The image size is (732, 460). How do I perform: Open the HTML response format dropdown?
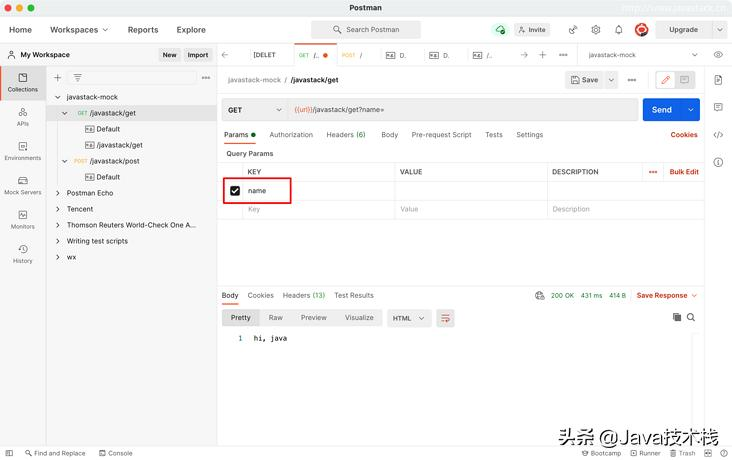click(409, 318)
